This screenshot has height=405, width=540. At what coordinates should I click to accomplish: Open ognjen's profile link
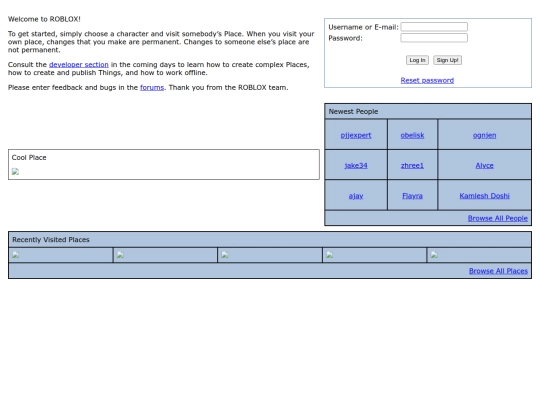point(485,135)
